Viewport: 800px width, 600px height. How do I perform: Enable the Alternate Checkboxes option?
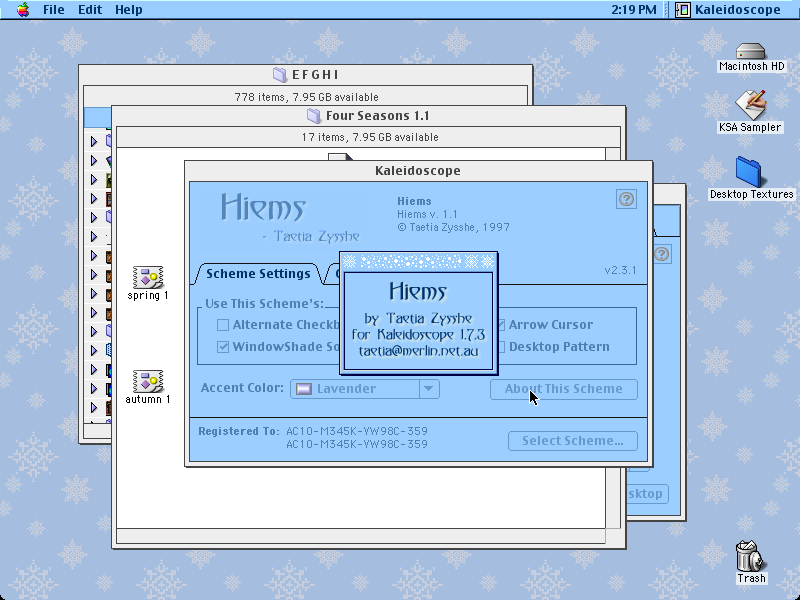(223, 325)
